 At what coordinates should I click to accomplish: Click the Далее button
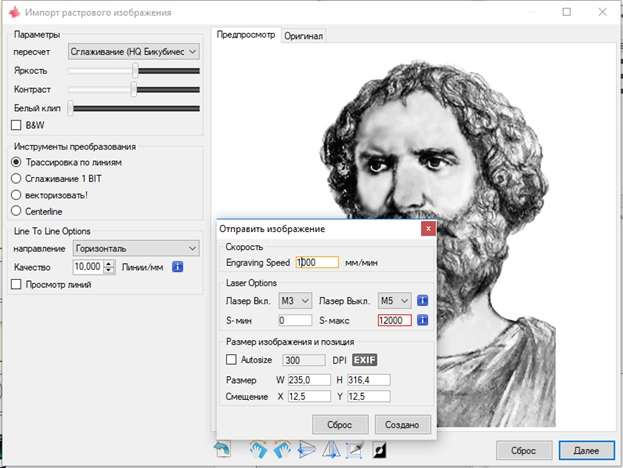tap(586, 451)
